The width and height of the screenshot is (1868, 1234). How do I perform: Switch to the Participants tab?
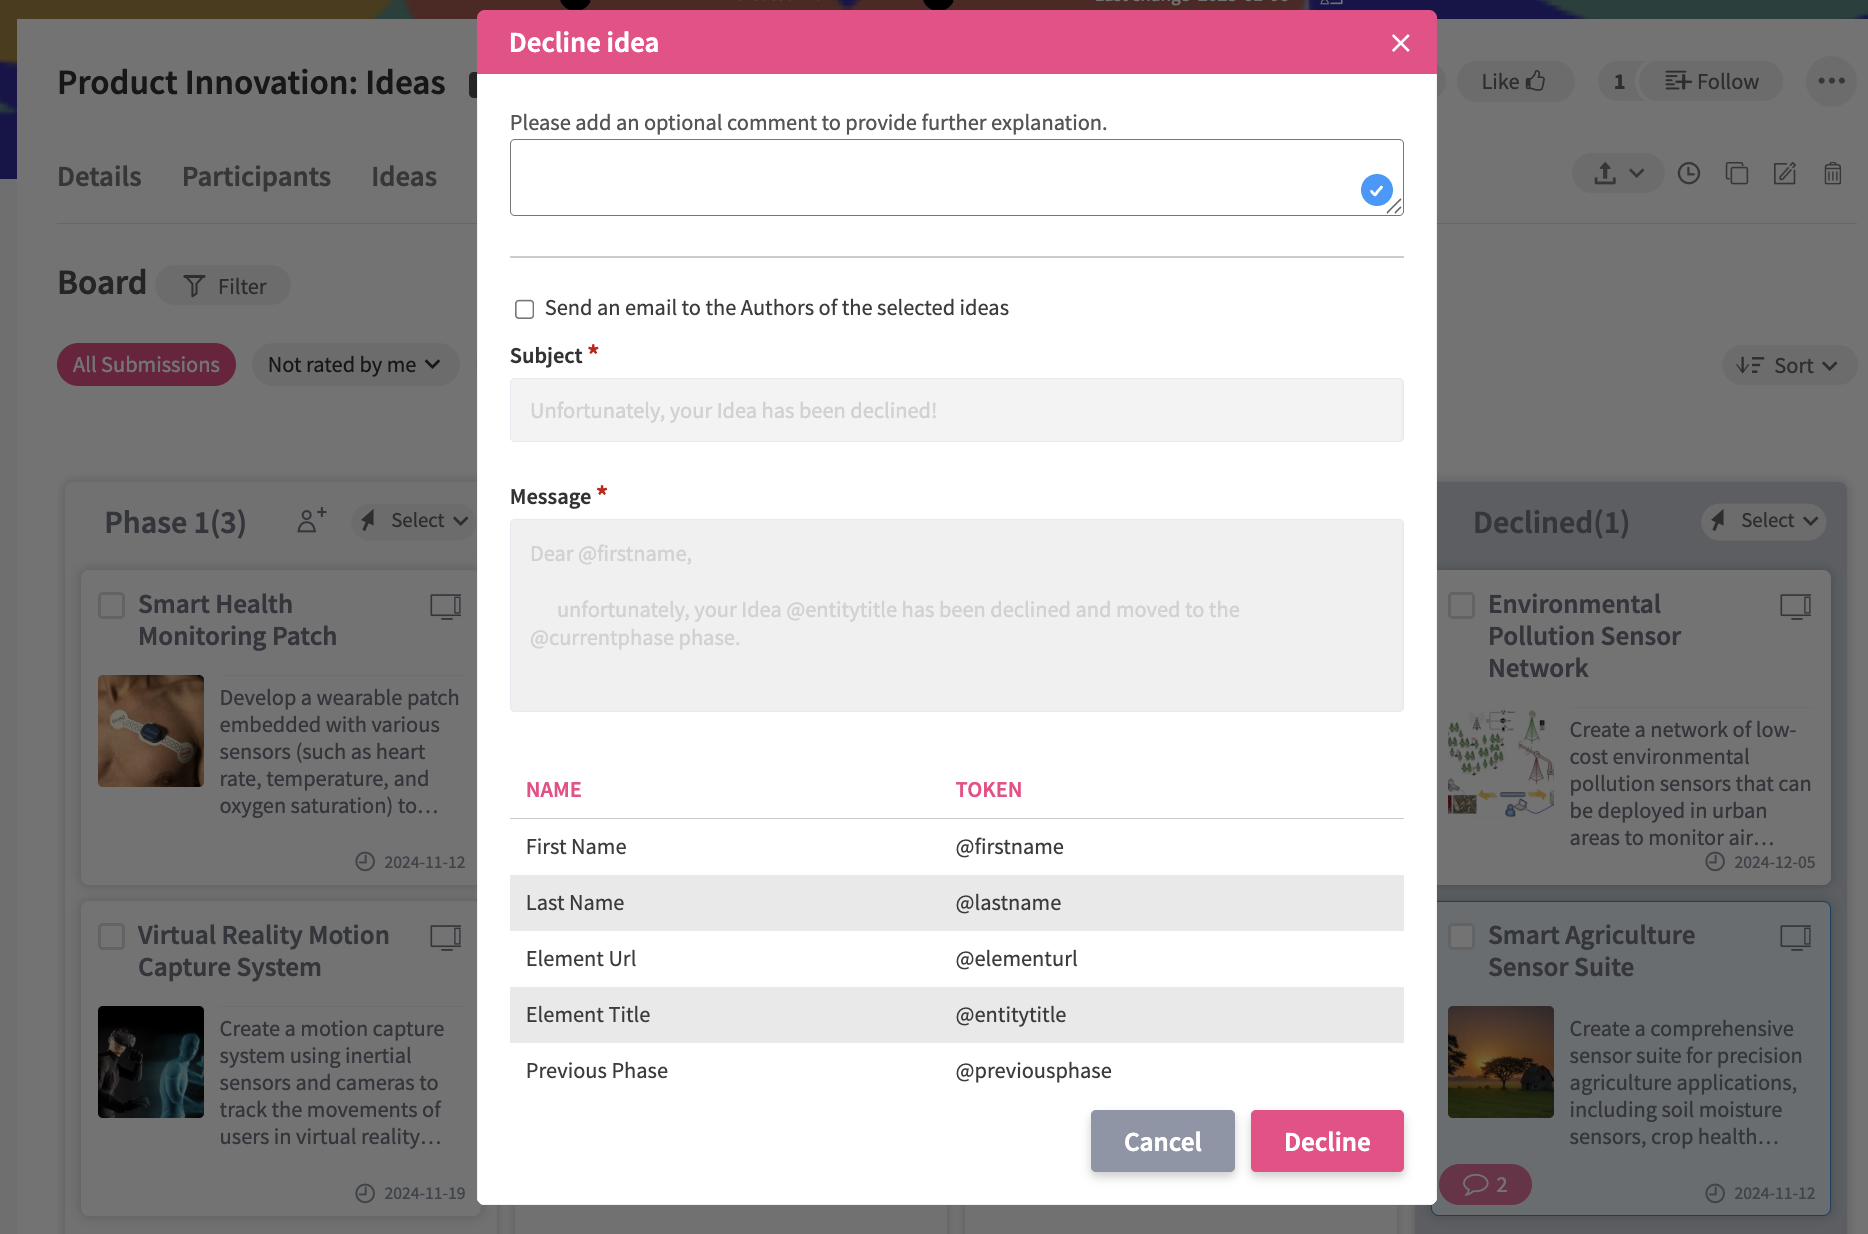[x=256, y=177]
